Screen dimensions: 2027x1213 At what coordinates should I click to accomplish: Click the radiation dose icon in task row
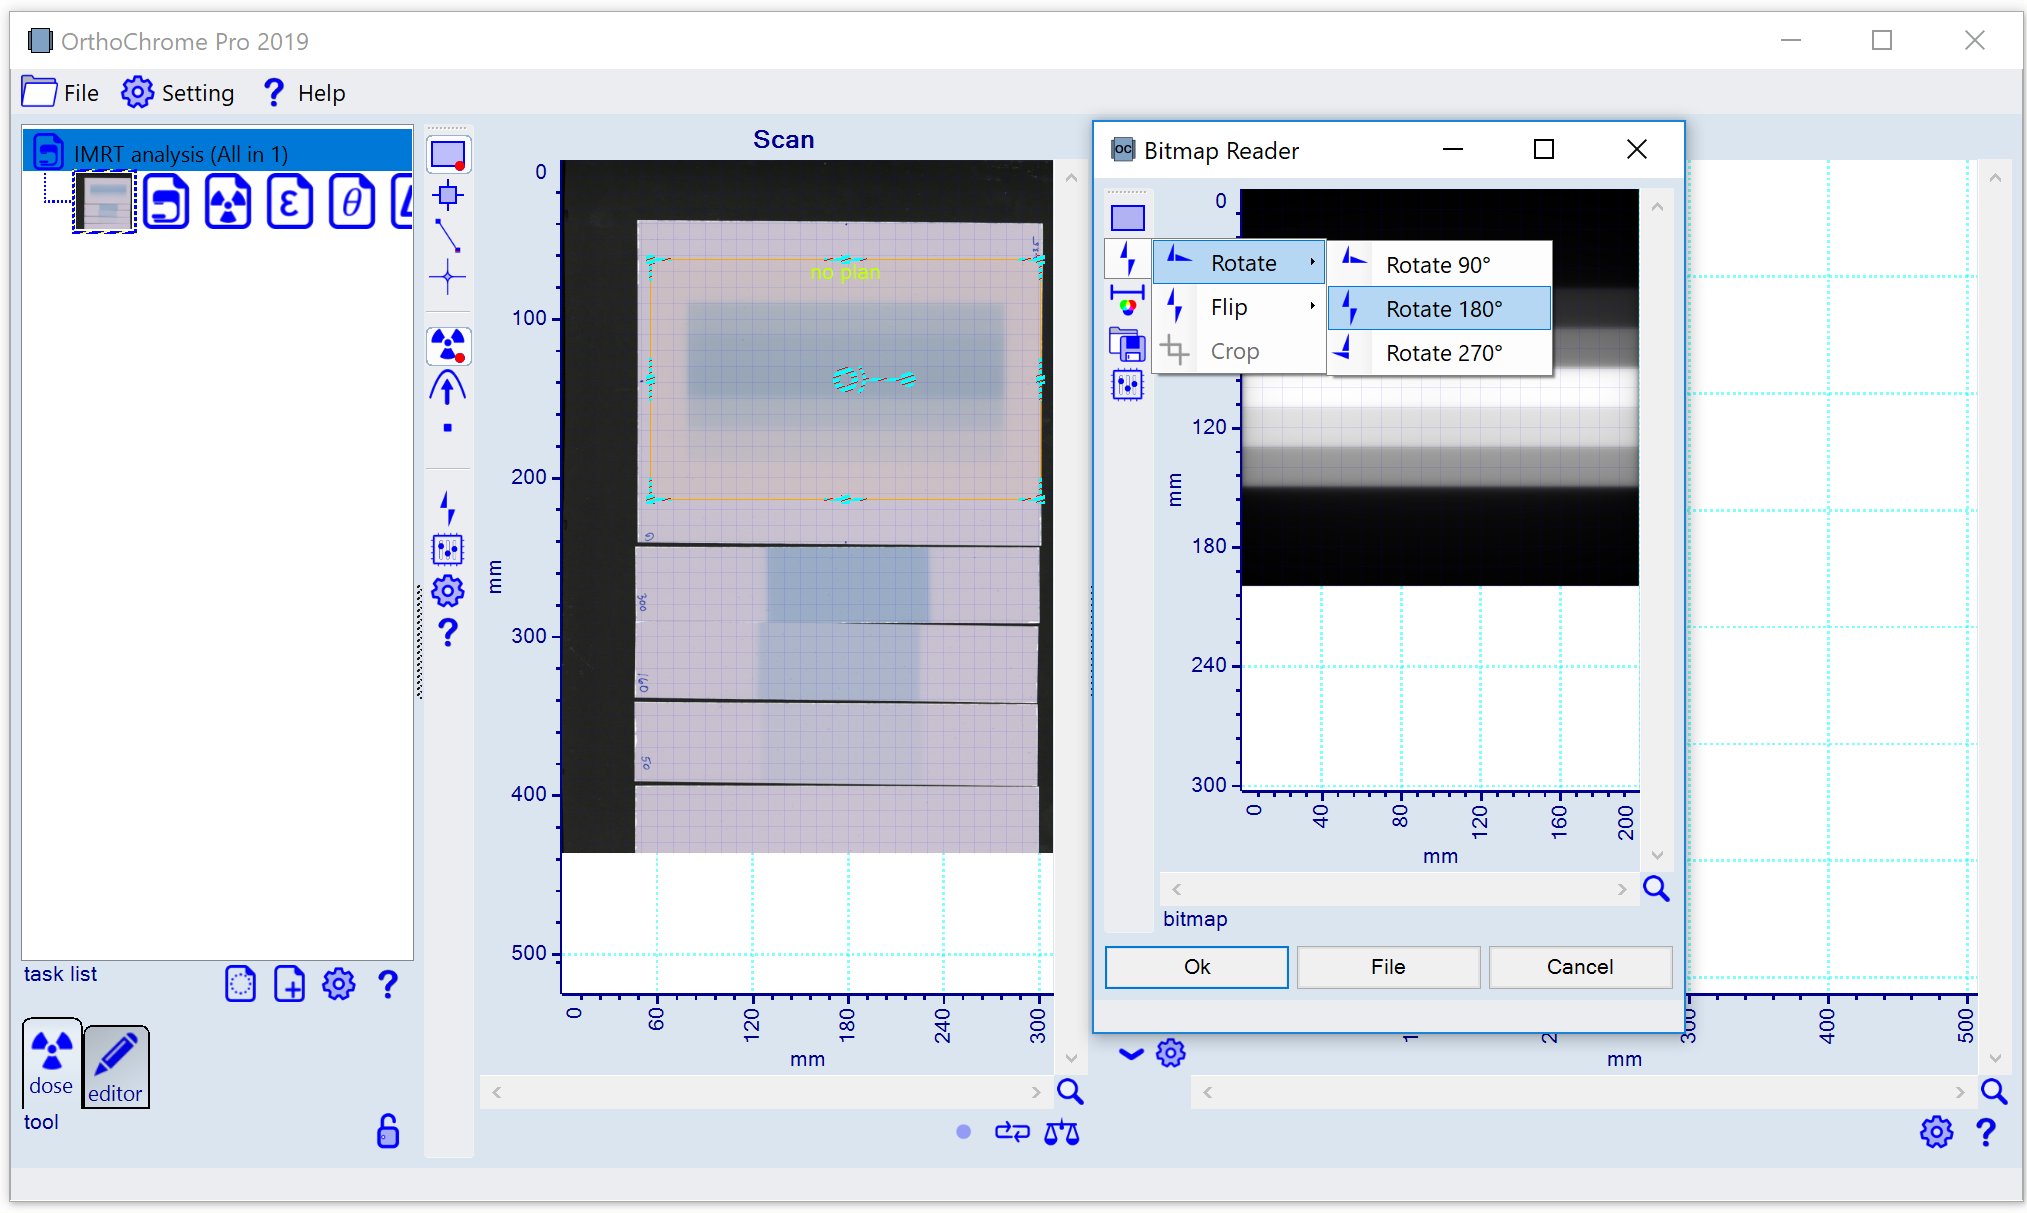(228, 202)
